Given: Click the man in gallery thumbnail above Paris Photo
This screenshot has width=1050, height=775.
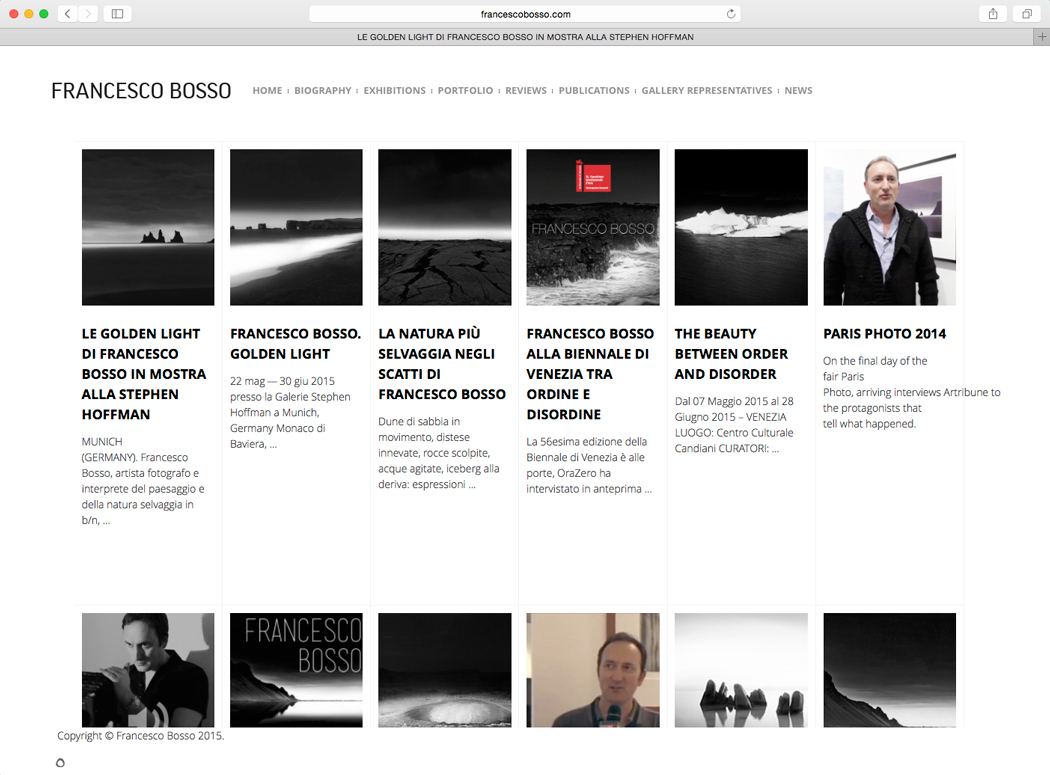Looking at the screenshot, I should [889, 227].
